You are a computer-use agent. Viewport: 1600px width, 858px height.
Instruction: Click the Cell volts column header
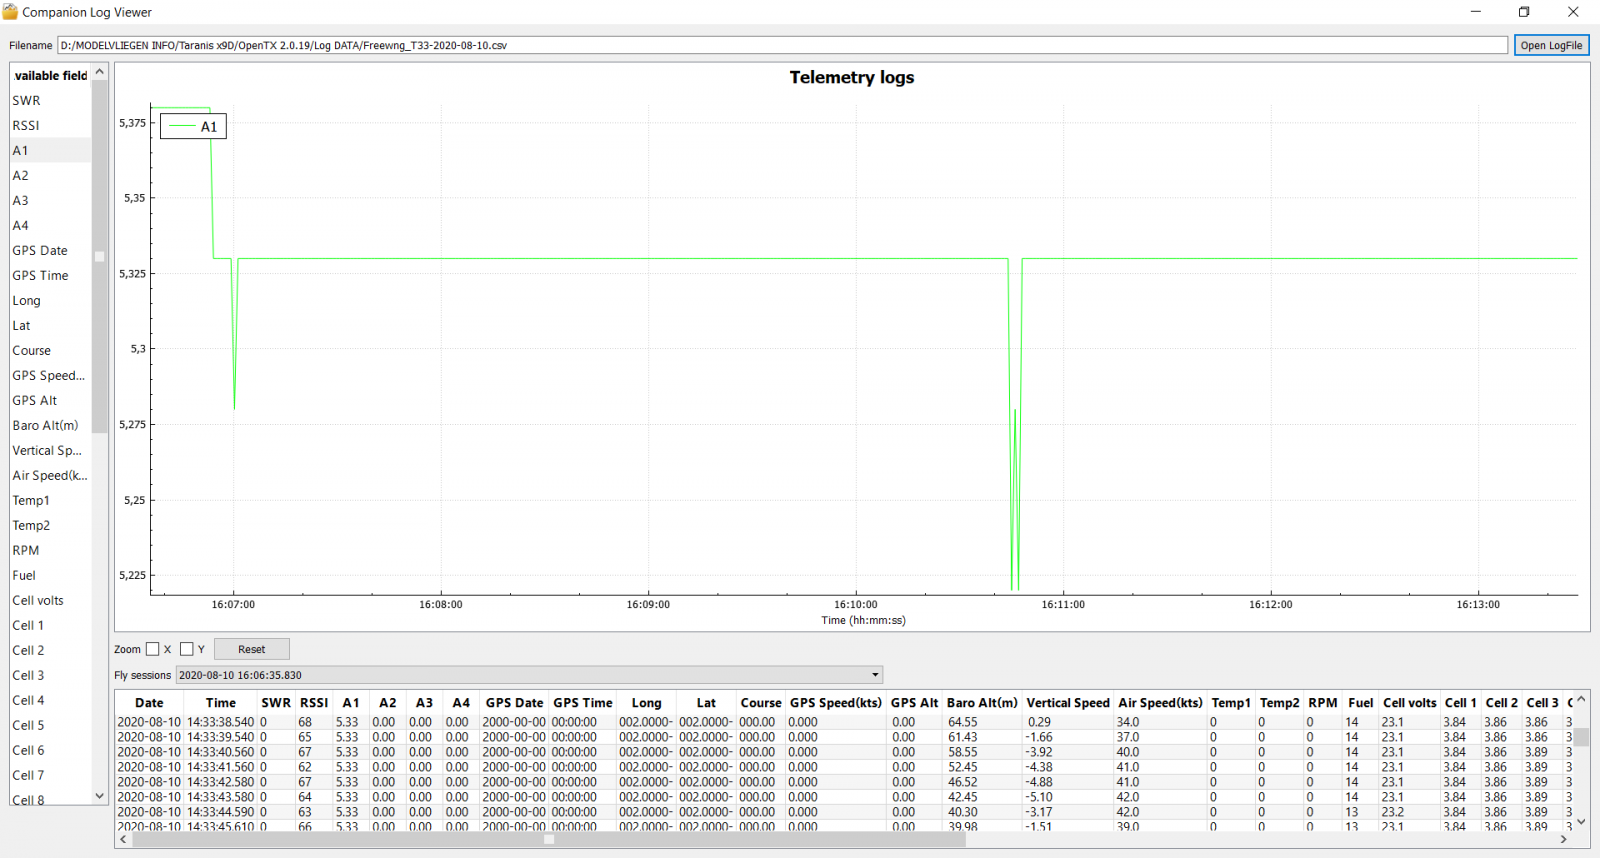[1410, 703]
